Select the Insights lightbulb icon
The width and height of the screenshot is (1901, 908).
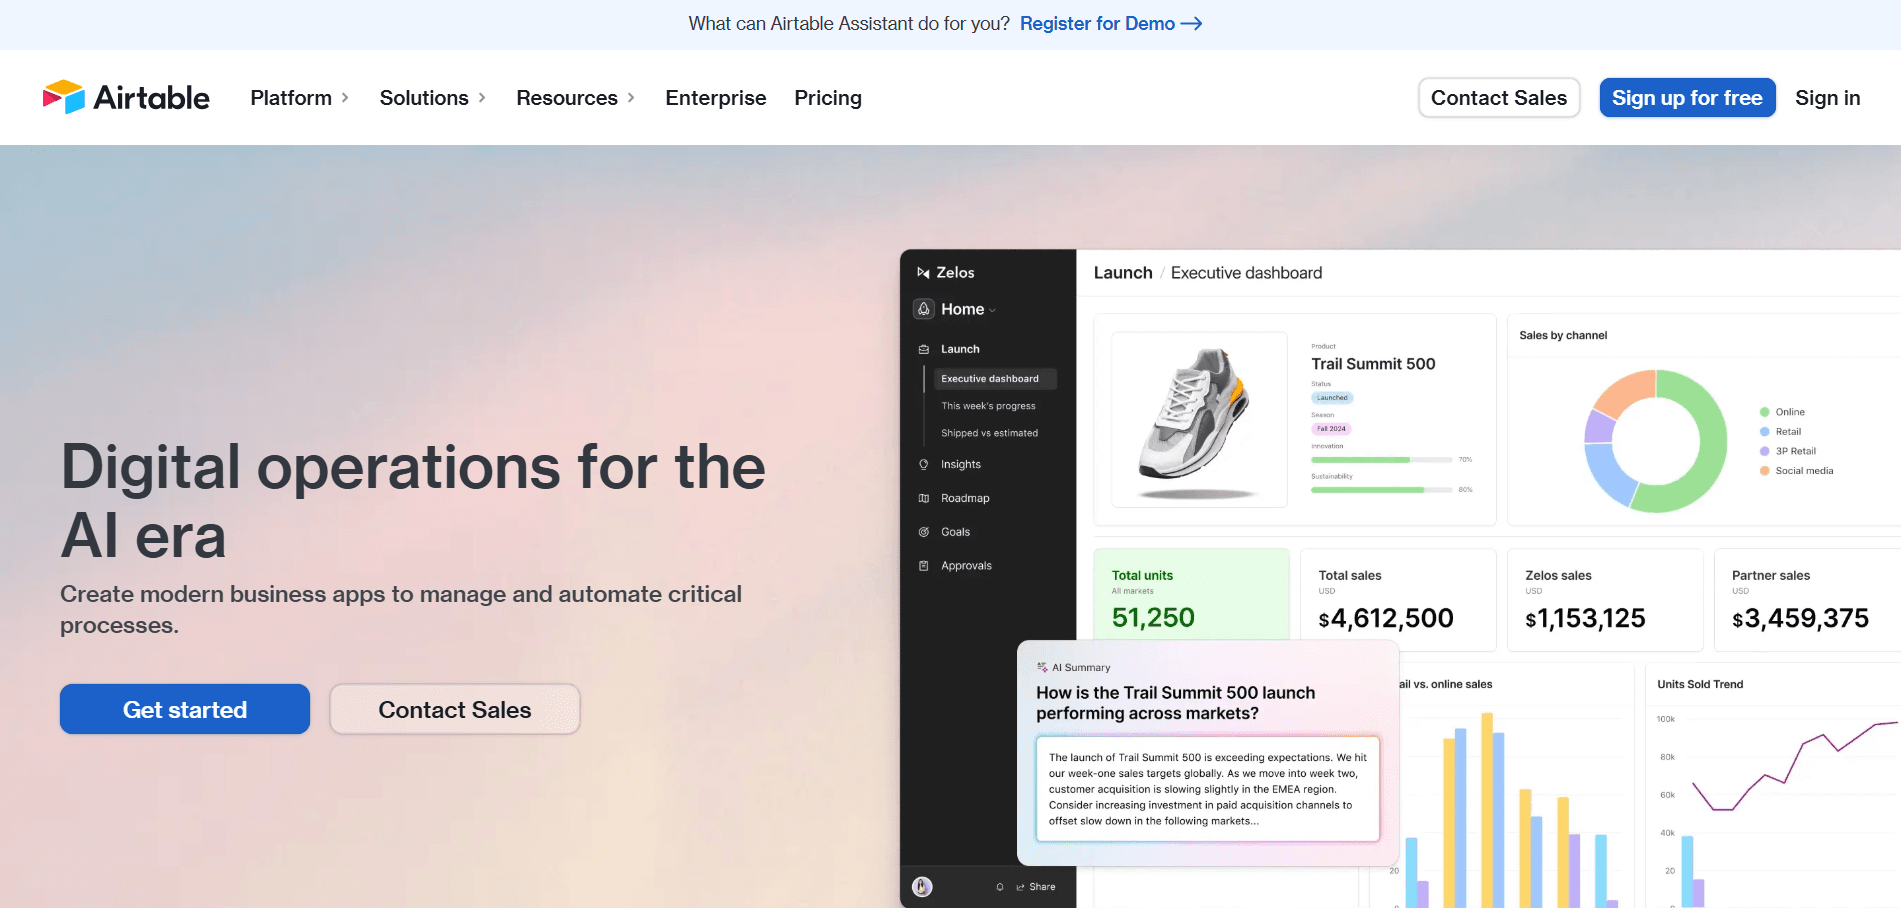click(x=924, y=464)
